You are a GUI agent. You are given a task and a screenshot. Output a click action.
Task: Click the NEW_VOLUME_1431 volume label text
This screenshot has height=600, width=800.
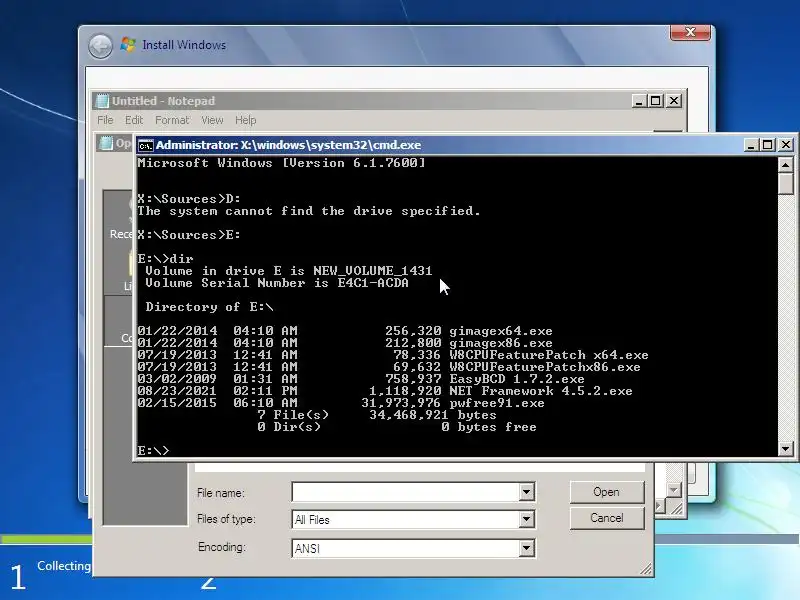click(x=372, y=271)
